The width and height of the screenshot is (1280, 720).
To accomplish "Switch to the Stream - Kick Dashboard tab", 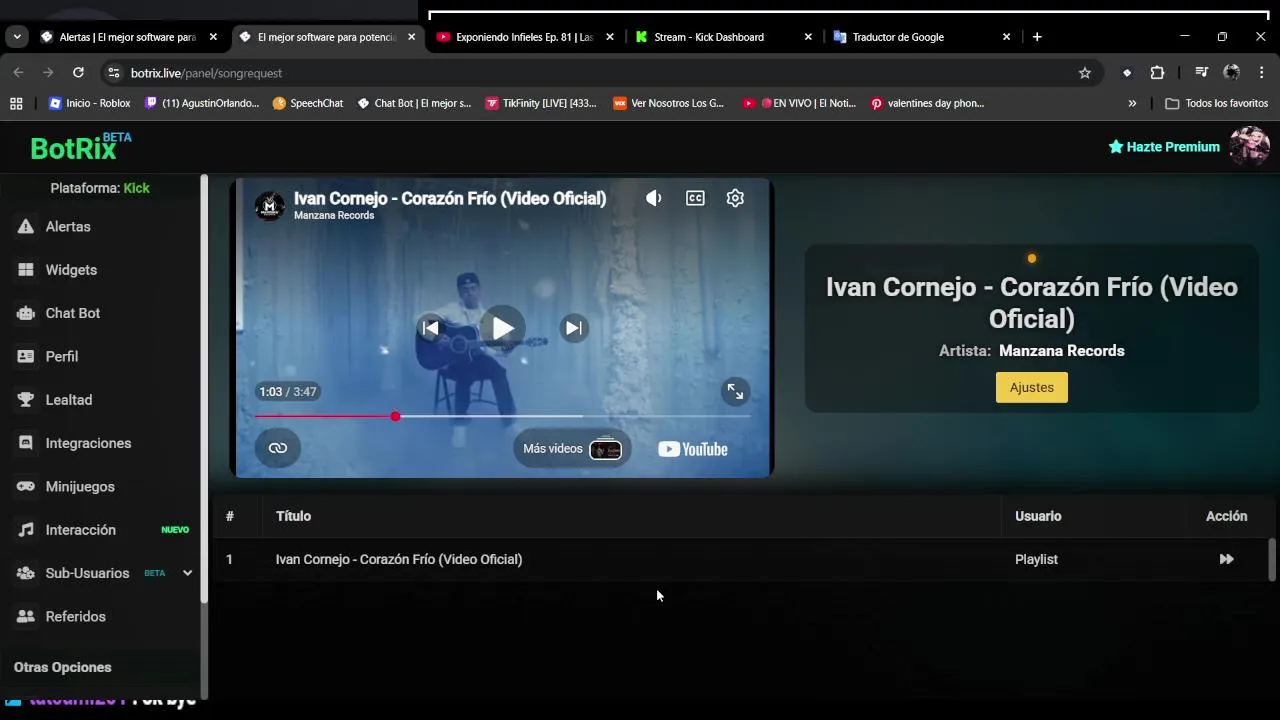I will click(x=722, y=37).
